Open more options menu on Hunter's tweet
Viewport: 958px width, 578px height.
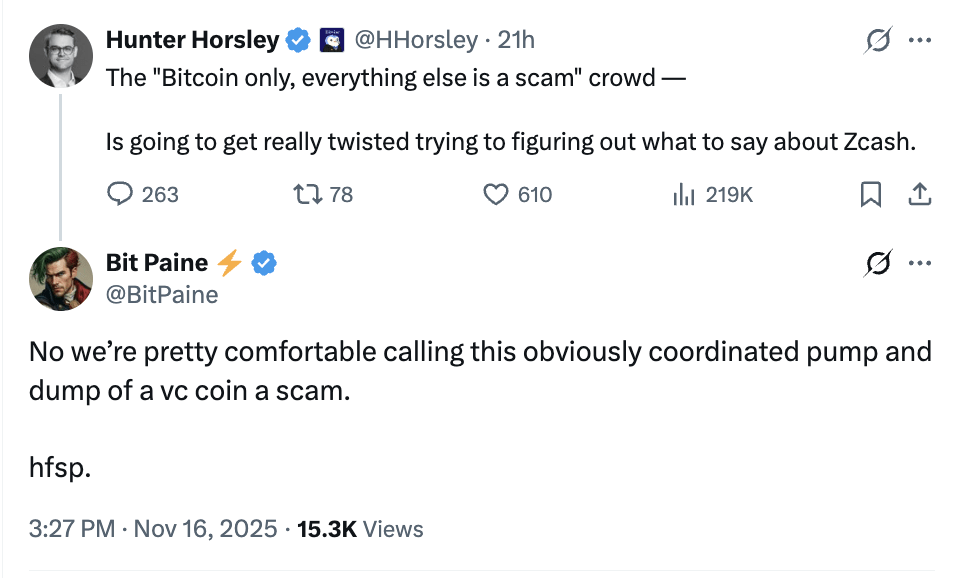pos(919,40)
